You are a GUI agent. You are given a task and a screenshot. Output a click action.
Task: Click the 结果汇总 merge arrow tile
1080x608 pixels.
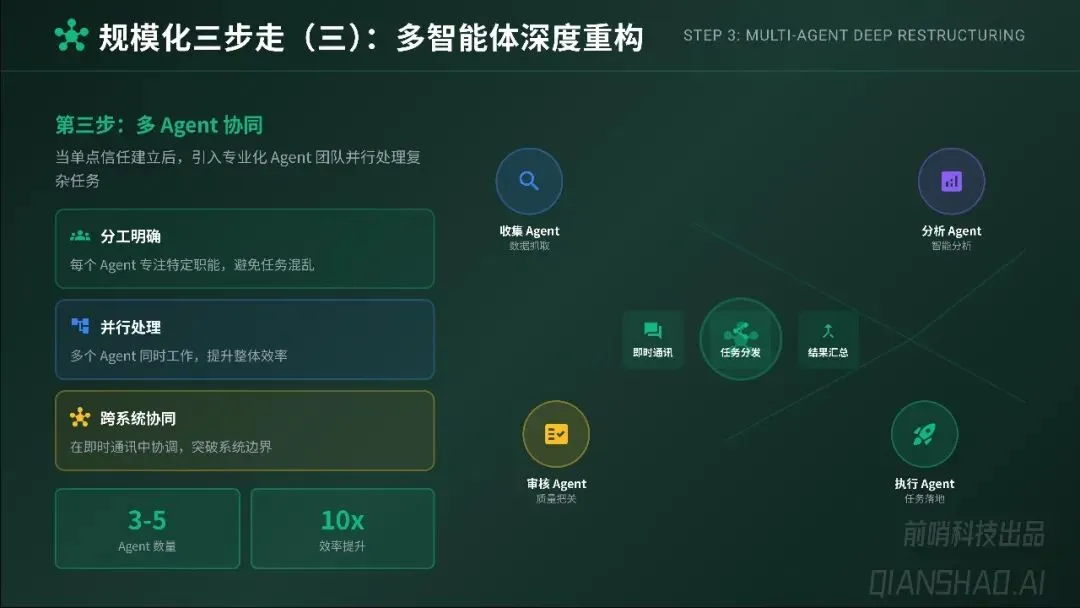(828, 339)
